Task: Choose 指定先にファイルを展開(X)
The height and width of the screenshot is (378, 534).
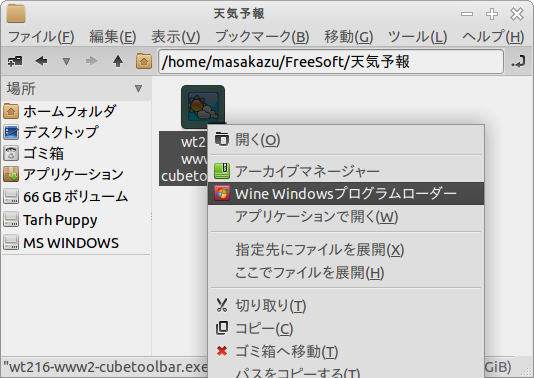Action: 346,250
